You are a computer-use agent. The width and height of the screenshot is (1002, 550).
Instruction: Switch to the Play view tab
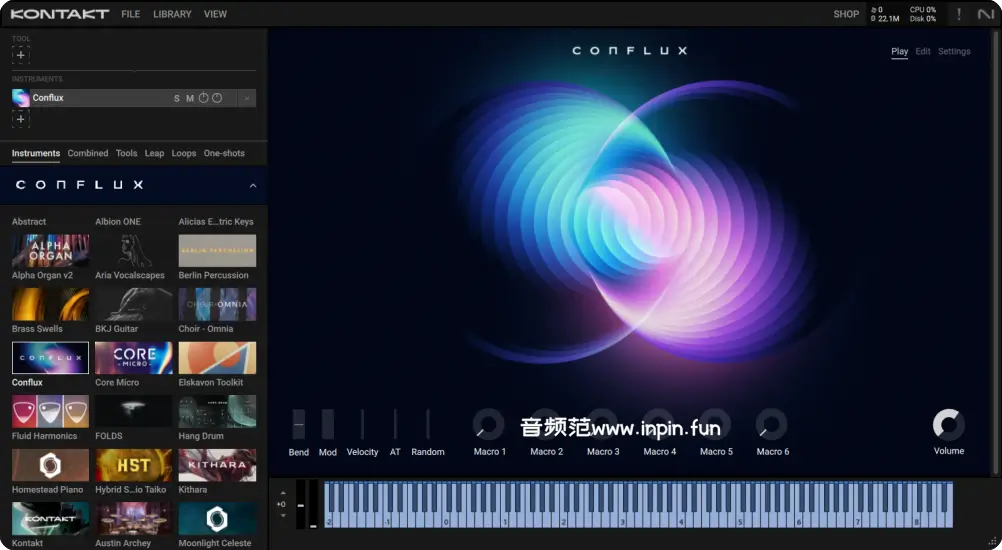[900, 52]
